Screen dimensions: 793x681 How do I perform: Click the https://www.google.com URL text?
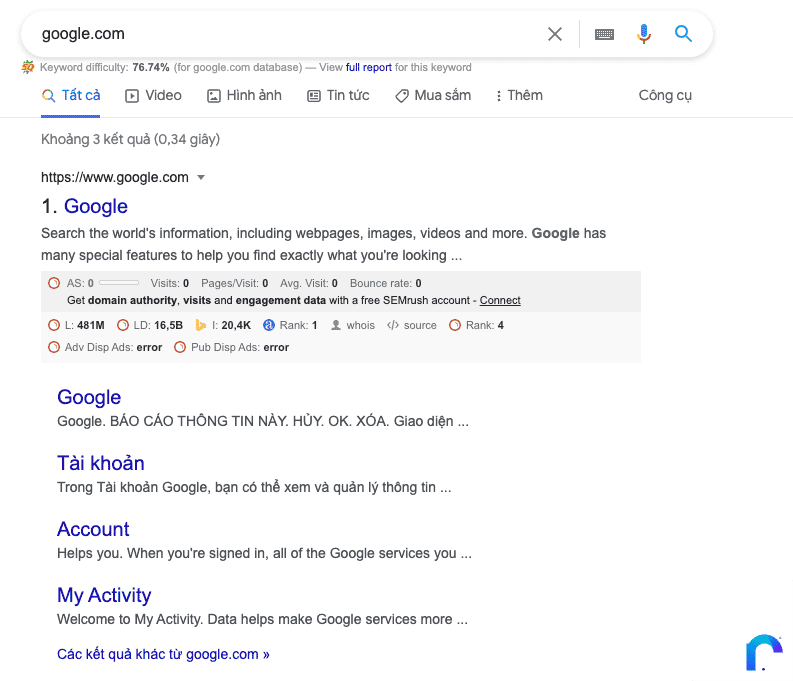point(115,177)
